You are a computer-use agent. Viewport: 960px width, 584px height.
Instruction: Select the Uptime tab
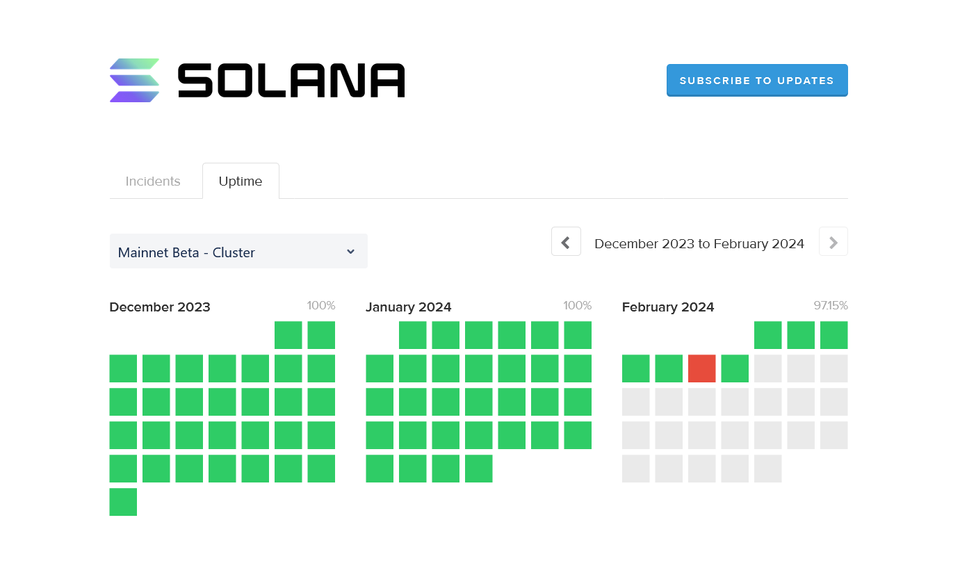(x=240, y=181)
